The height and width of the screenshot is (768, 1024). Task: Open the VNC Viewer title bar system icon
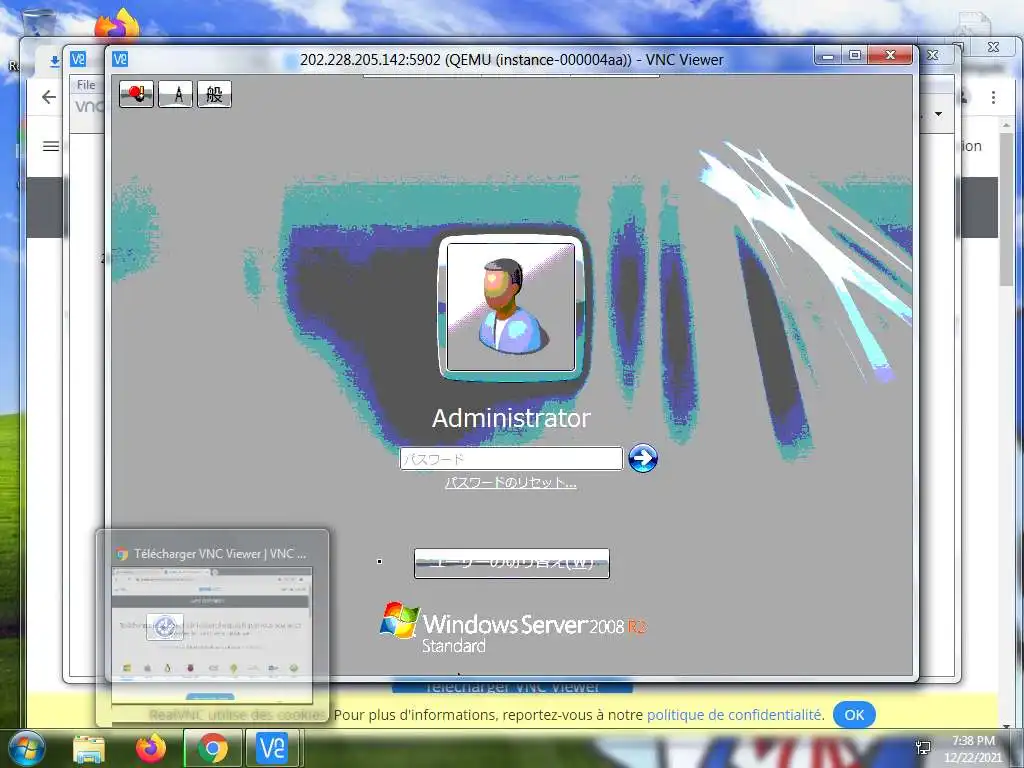pos(120,59)
